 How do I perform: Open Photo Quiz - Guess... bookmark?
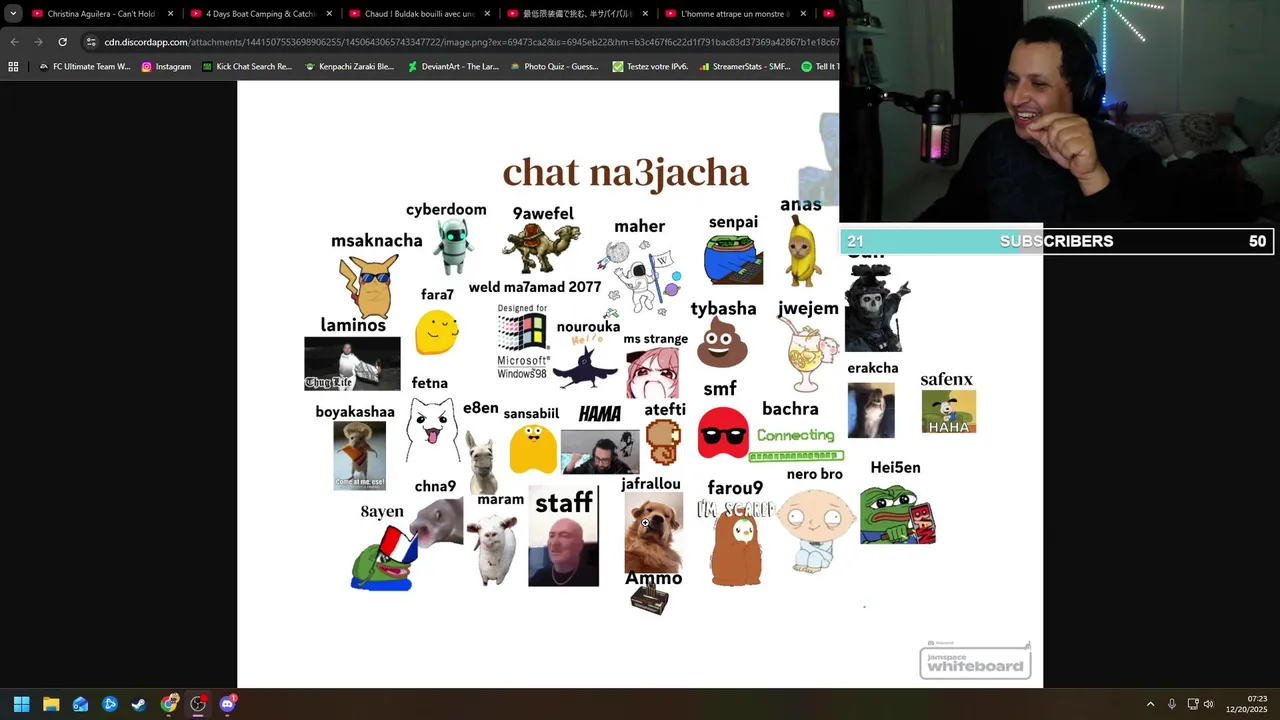pos(554,67)
